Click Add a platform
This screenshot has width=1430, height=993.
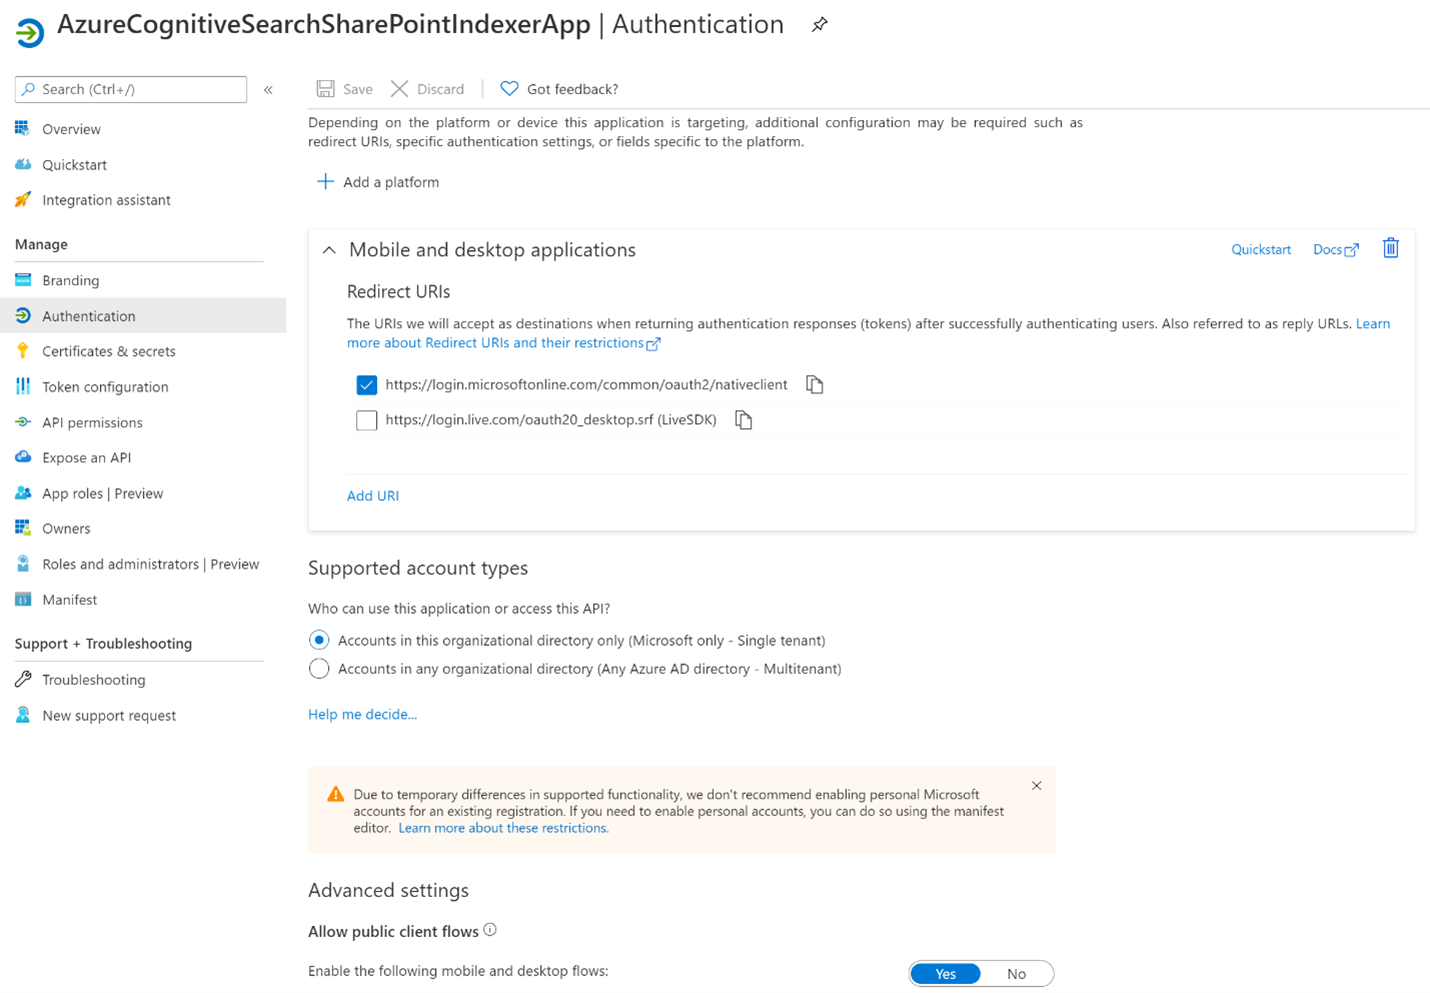point(379,182)
